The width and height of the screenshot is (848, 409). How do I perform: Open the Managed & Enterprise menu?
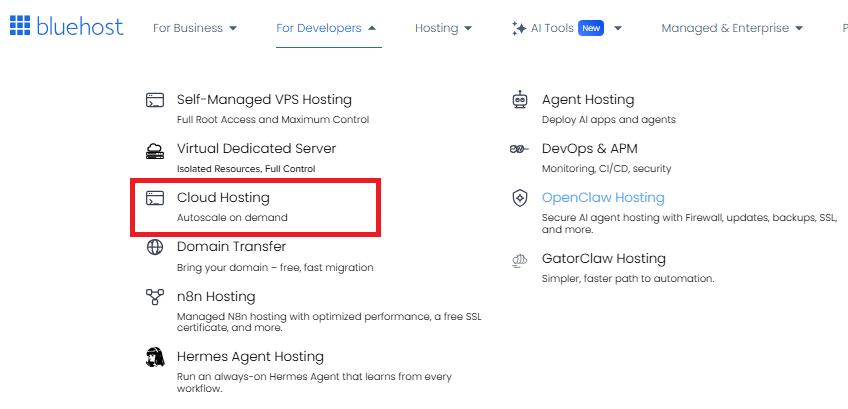[x=725, y=28]
